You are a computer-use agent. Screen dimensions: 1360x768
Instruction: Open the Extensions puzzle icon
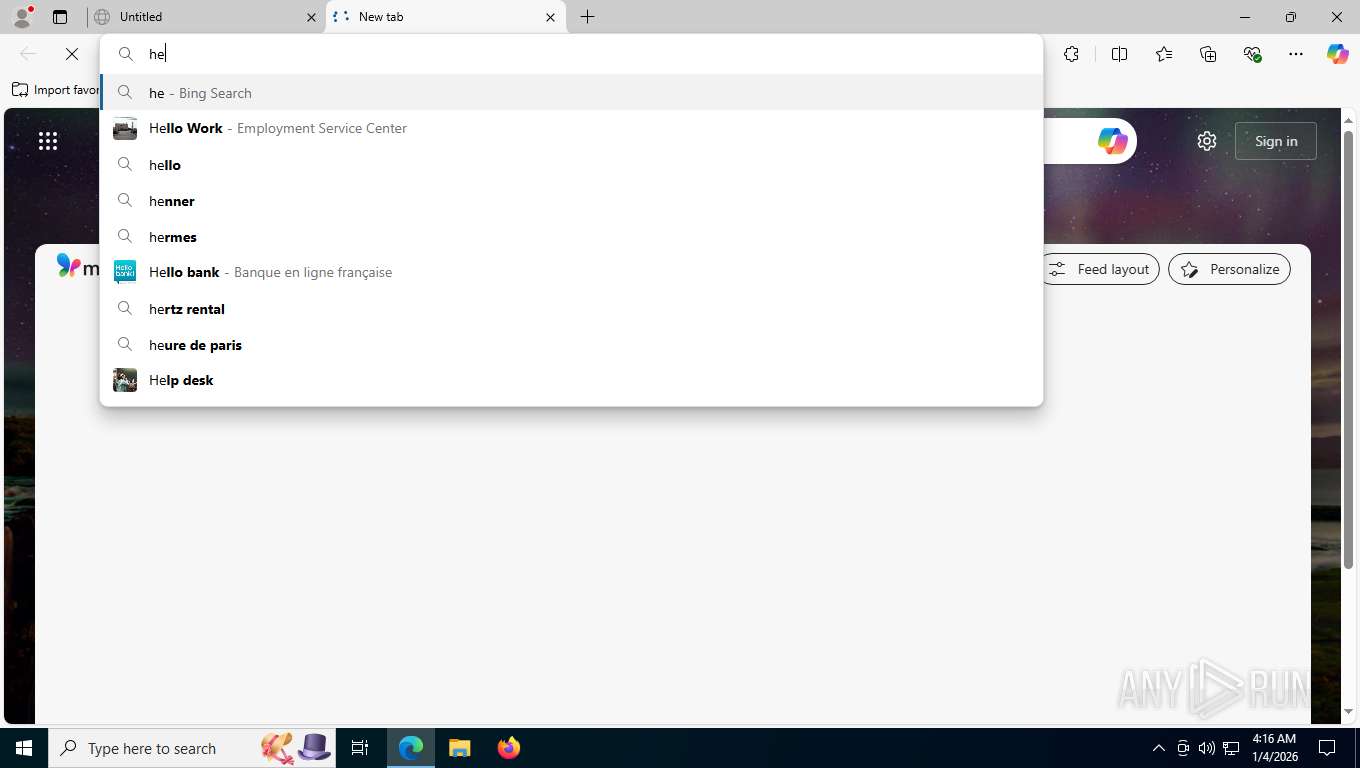[x=1071, y=54]
